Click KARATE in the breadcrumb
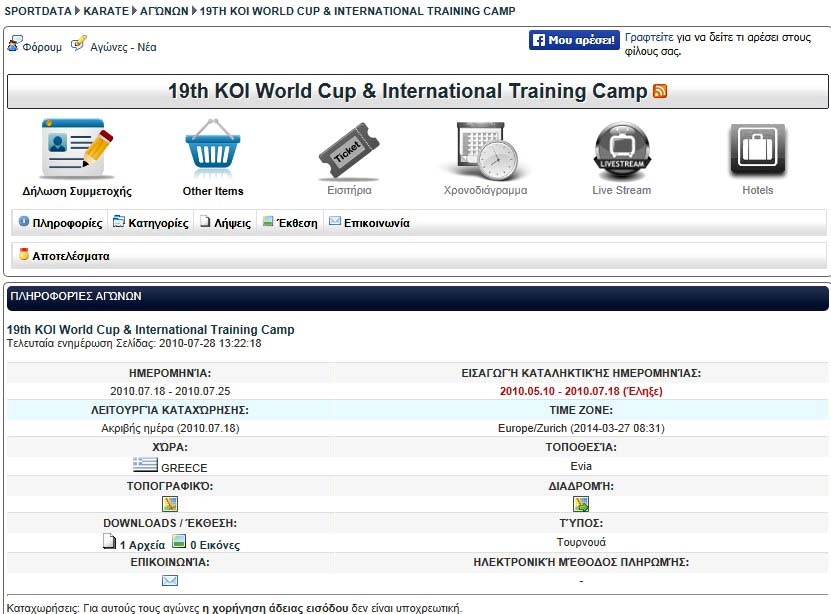This screenshot has height=614, width=831. point(105,11)
